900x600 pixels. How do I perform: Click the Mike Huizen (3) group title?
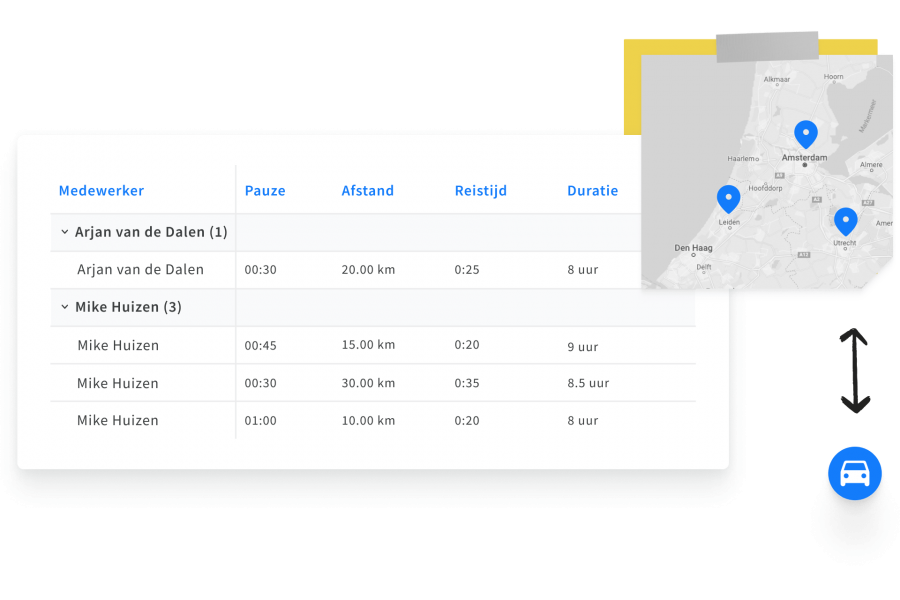(x=128, y=308)
